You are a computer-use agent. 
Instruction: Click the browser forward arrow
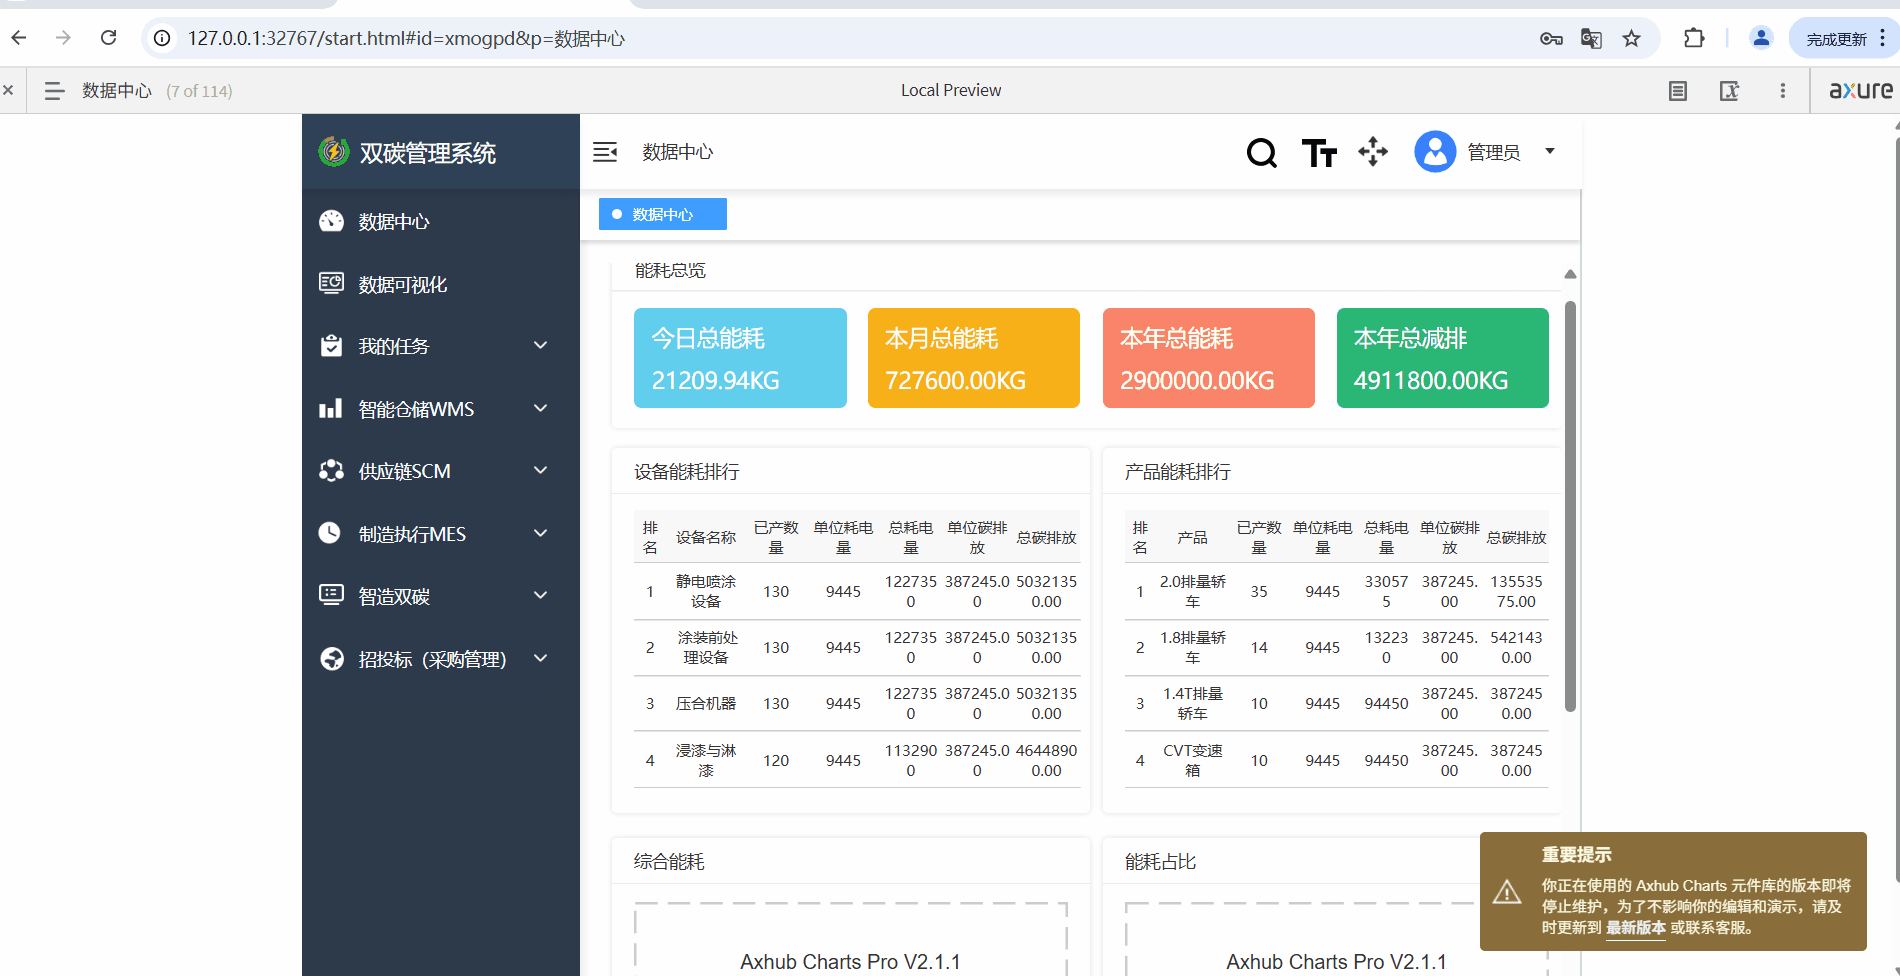tap(64, 38)
